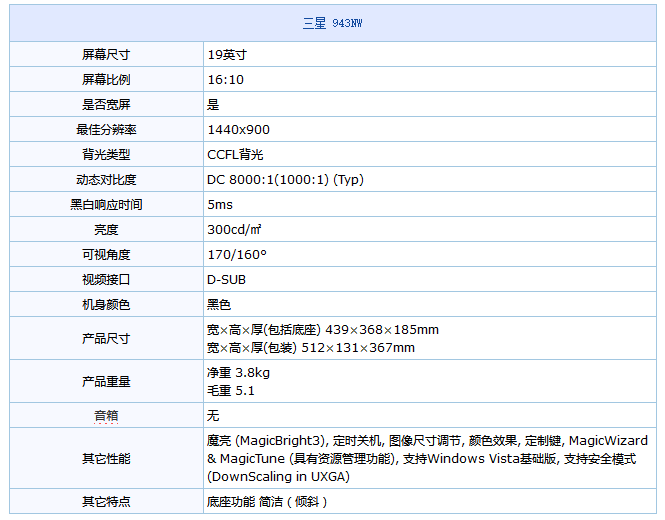This screenshot has height=520, width=665.
Task: Click the 黑白响应时间 label
Action: pos(106,204)
